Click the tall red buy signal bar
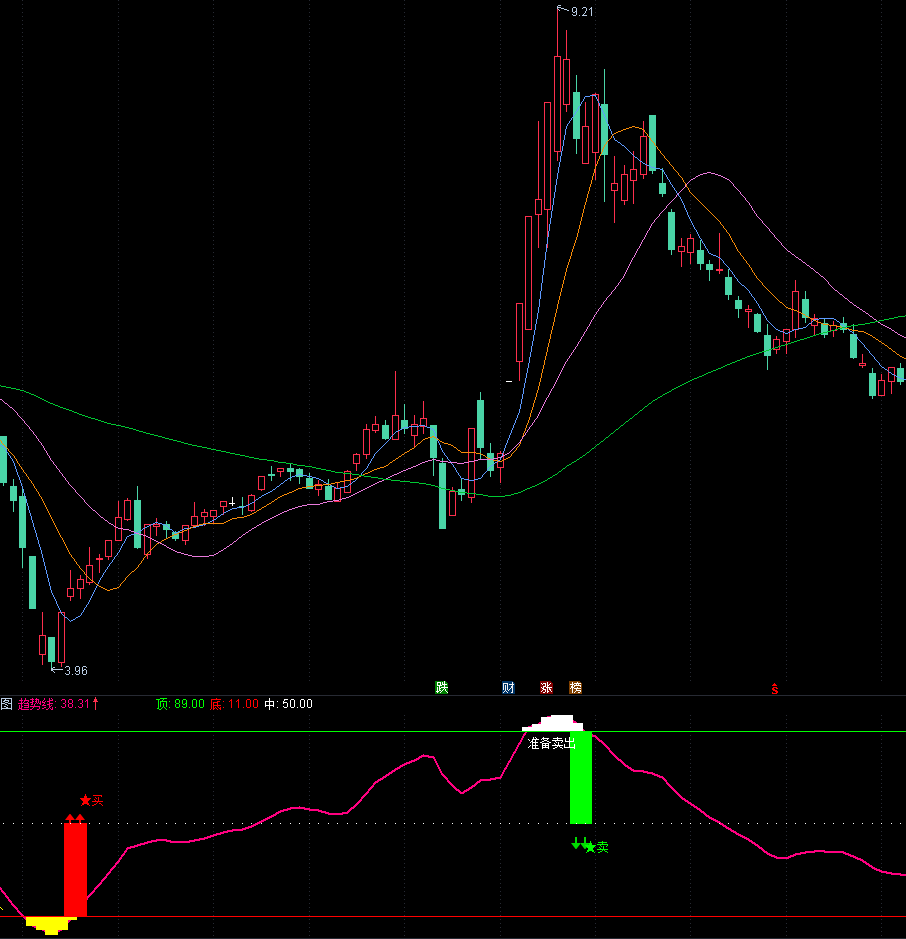The height and width of the screenshot is (939, 906). 75,870
